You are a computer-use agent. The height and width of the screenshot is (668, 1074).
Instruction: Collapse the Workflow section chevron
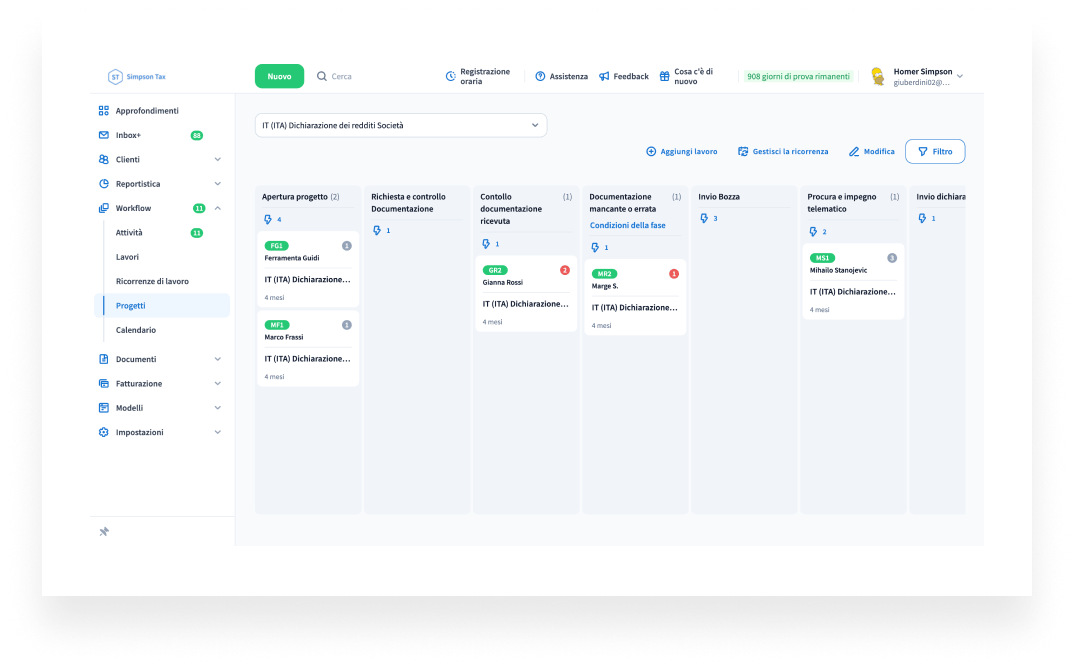tap(218, 208)
